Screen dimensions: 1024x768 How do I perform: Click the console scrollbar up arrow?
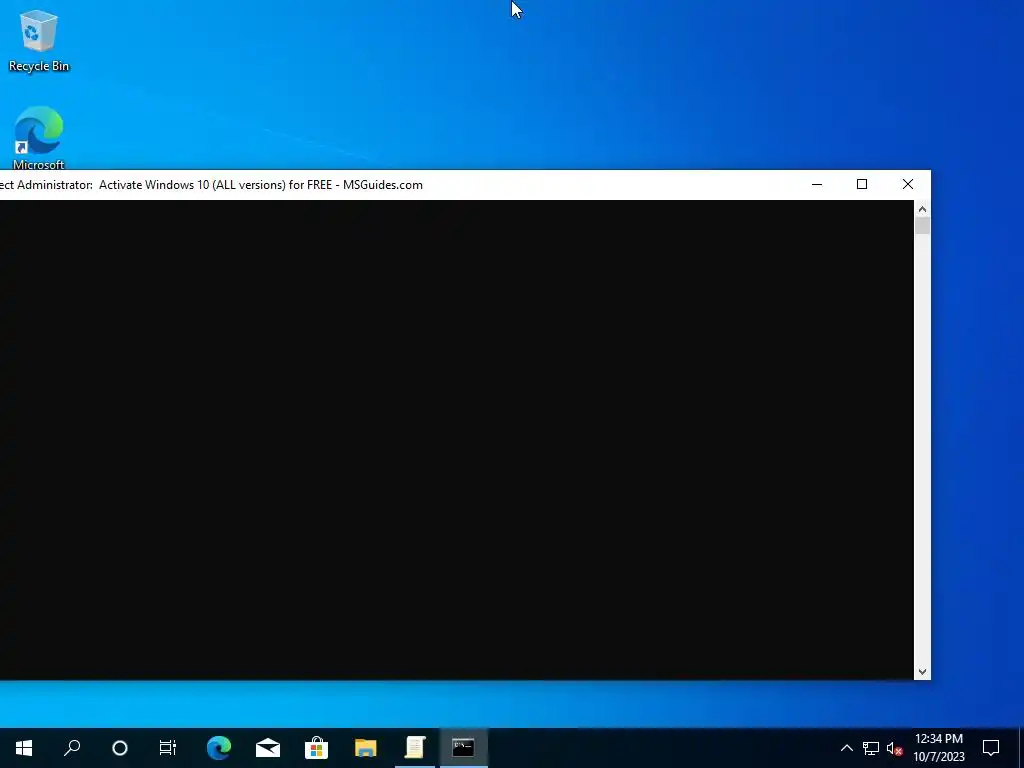[x=922, y=210]
